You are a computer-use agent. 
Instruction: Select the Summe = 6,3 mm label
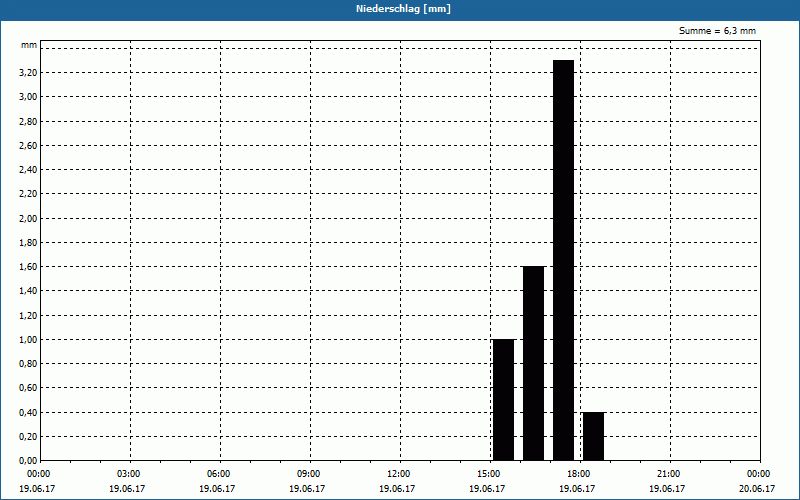pyautogui.click(x=717, y=31)
